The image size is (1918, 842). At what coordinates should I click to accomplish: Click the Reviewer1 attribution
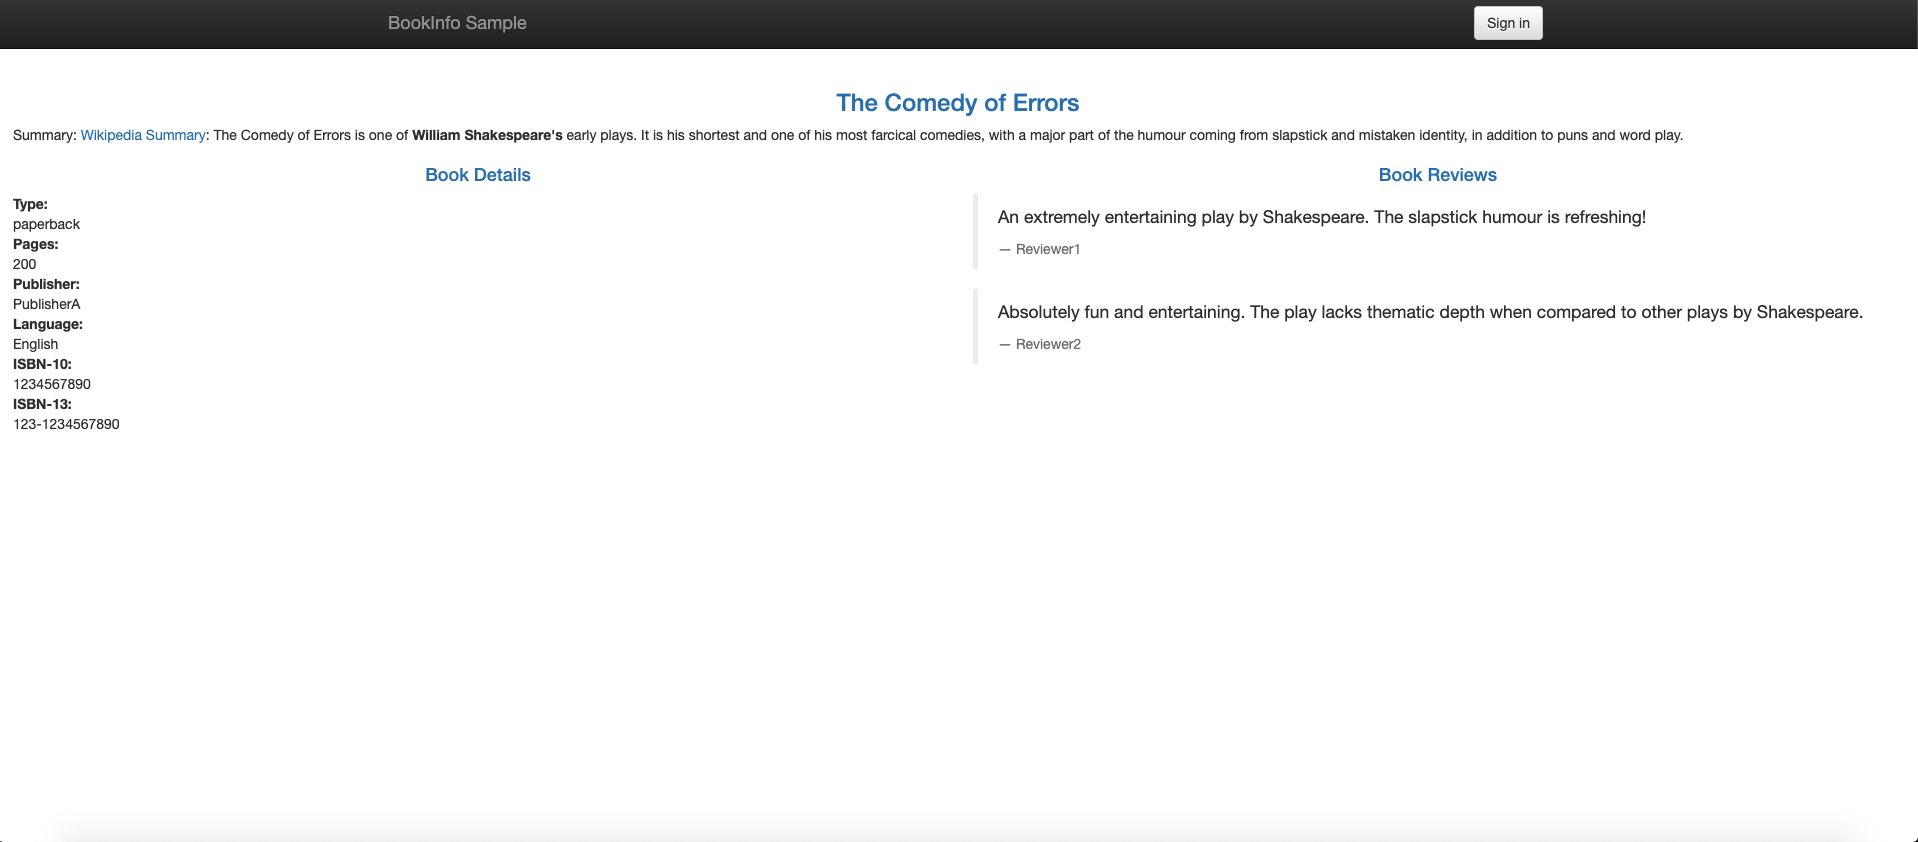(x=1047, y=249)
